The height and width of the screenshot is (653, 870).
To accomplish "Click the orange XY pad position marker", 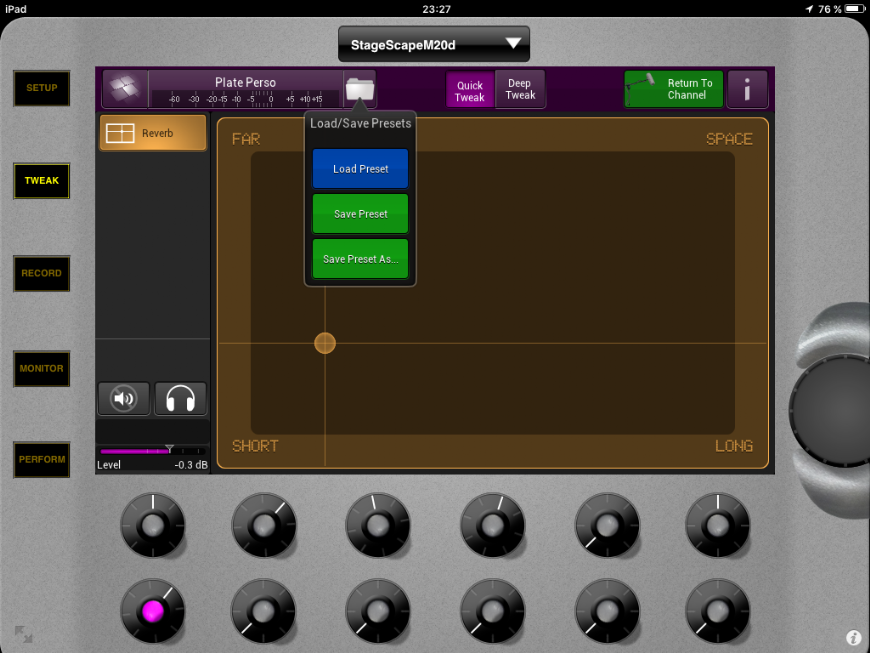I will 325,343.
